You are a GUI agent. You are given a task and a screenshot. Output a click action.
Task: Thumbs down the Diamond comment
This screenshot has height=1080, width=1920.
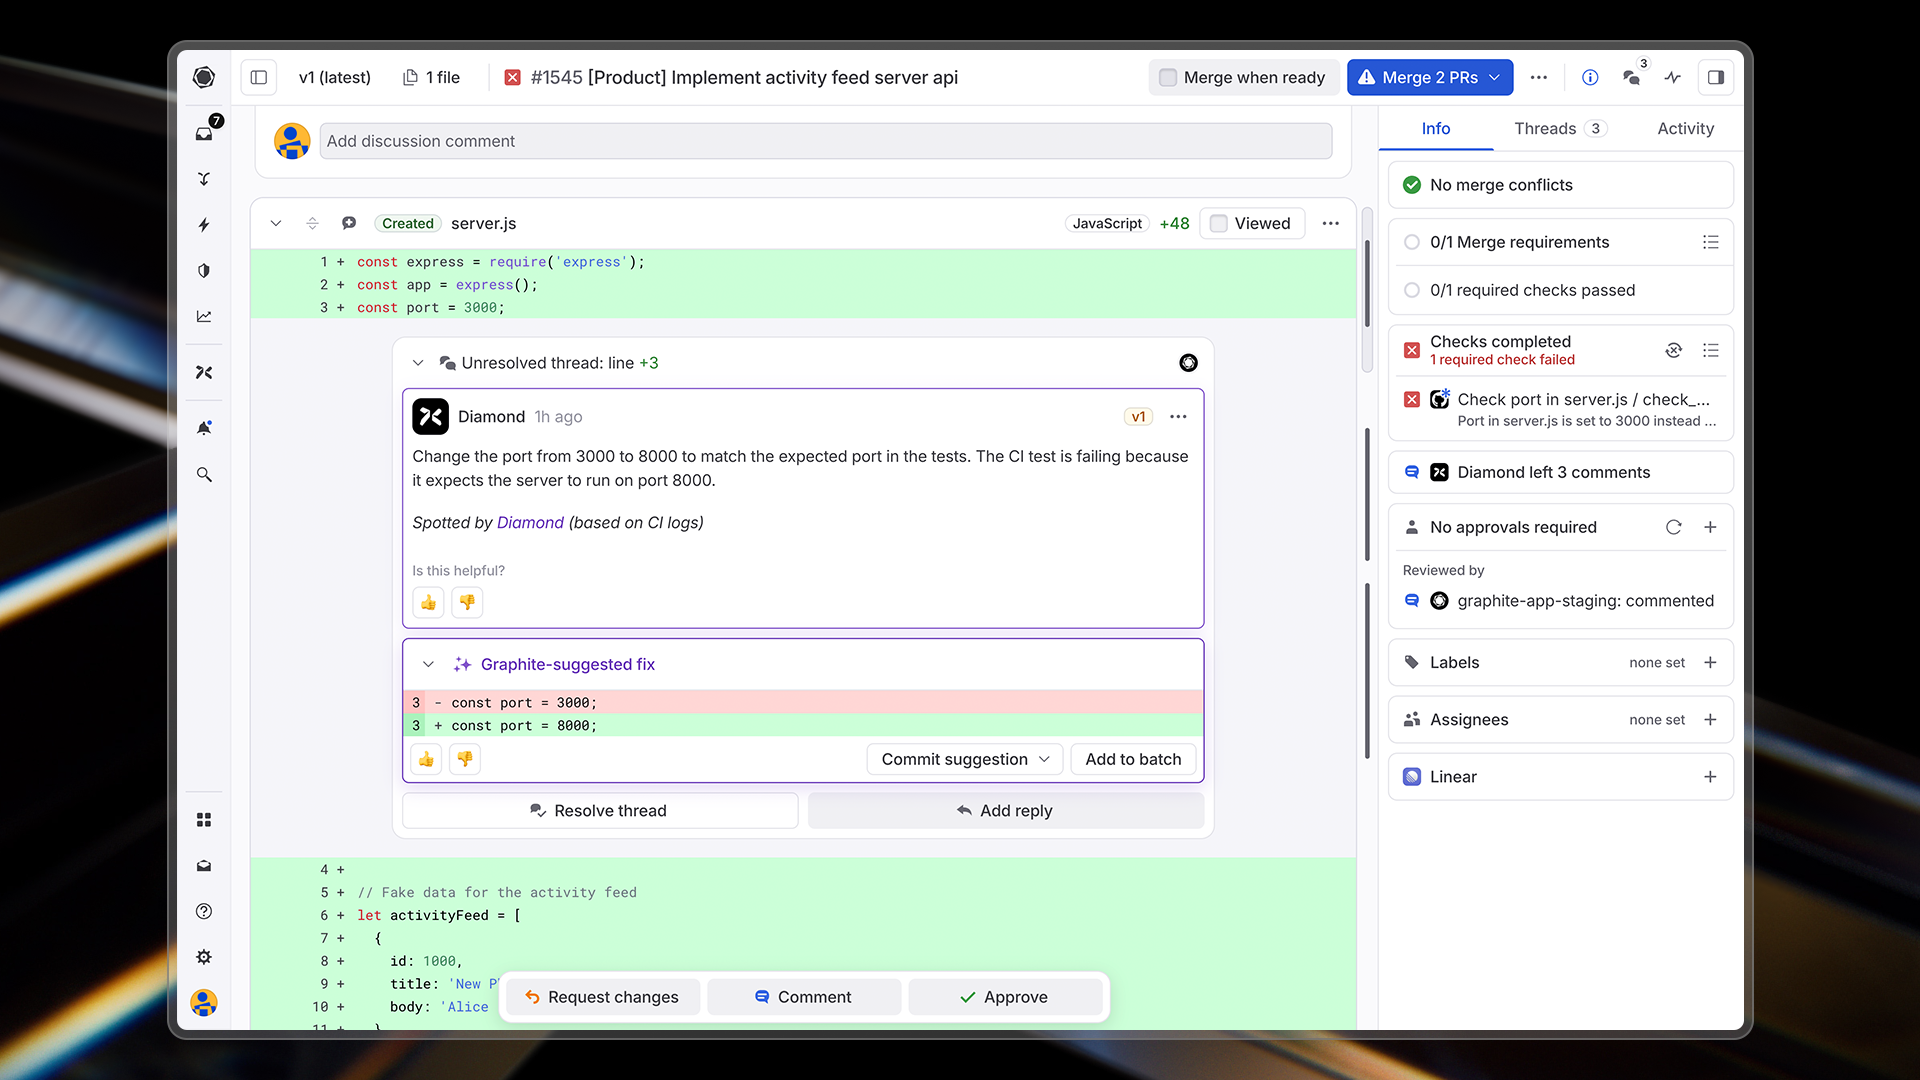[x=467, y=603]
